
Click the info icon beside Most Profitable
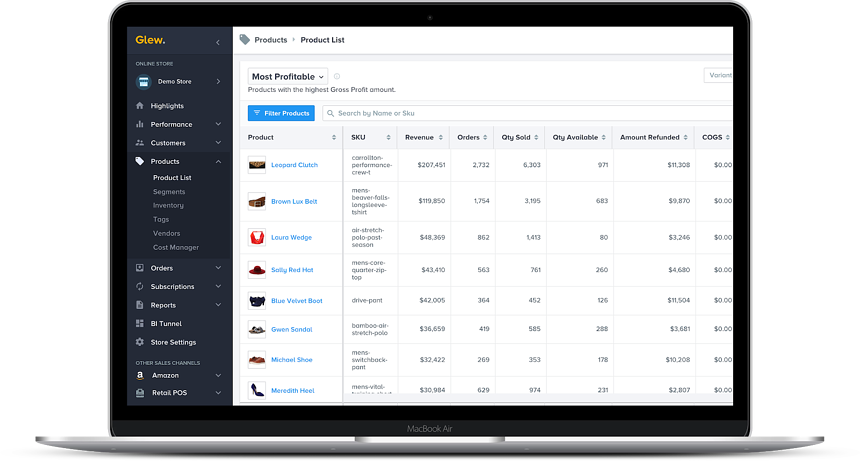(x=337, y=77)
